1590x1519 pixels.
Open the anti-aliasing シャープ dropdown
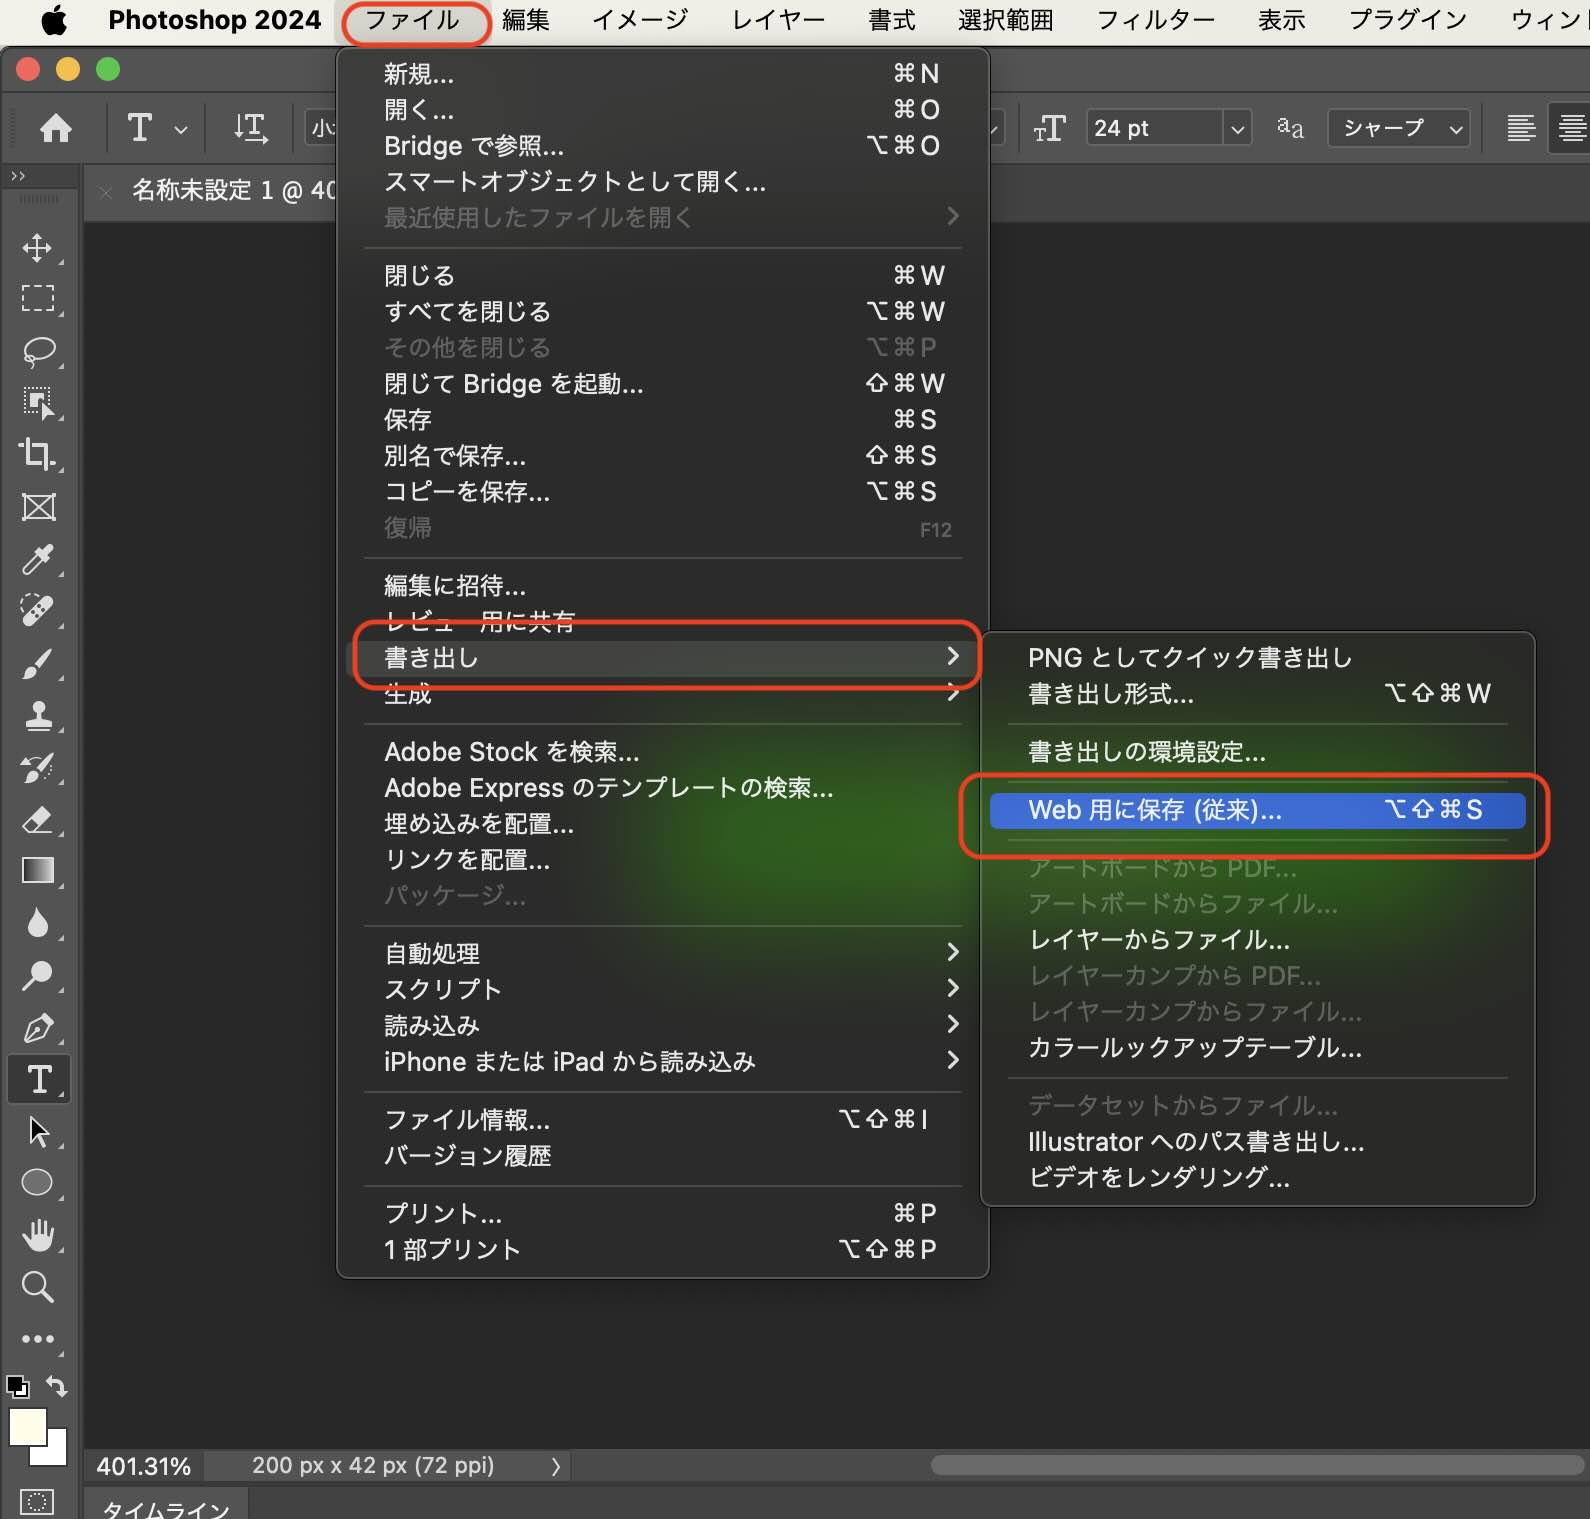1399,128
